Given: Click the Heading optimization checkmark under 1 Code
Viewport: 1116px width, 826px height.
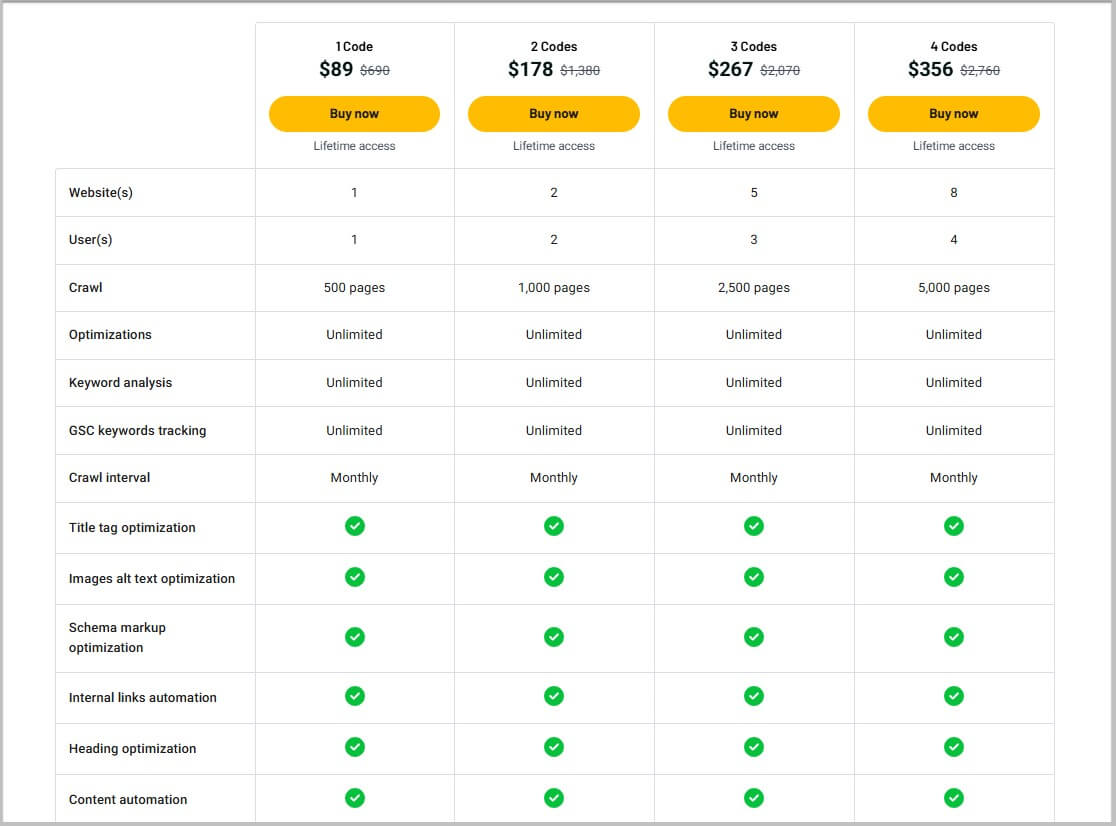Looking at the screenshot, I should pos(354,748).
